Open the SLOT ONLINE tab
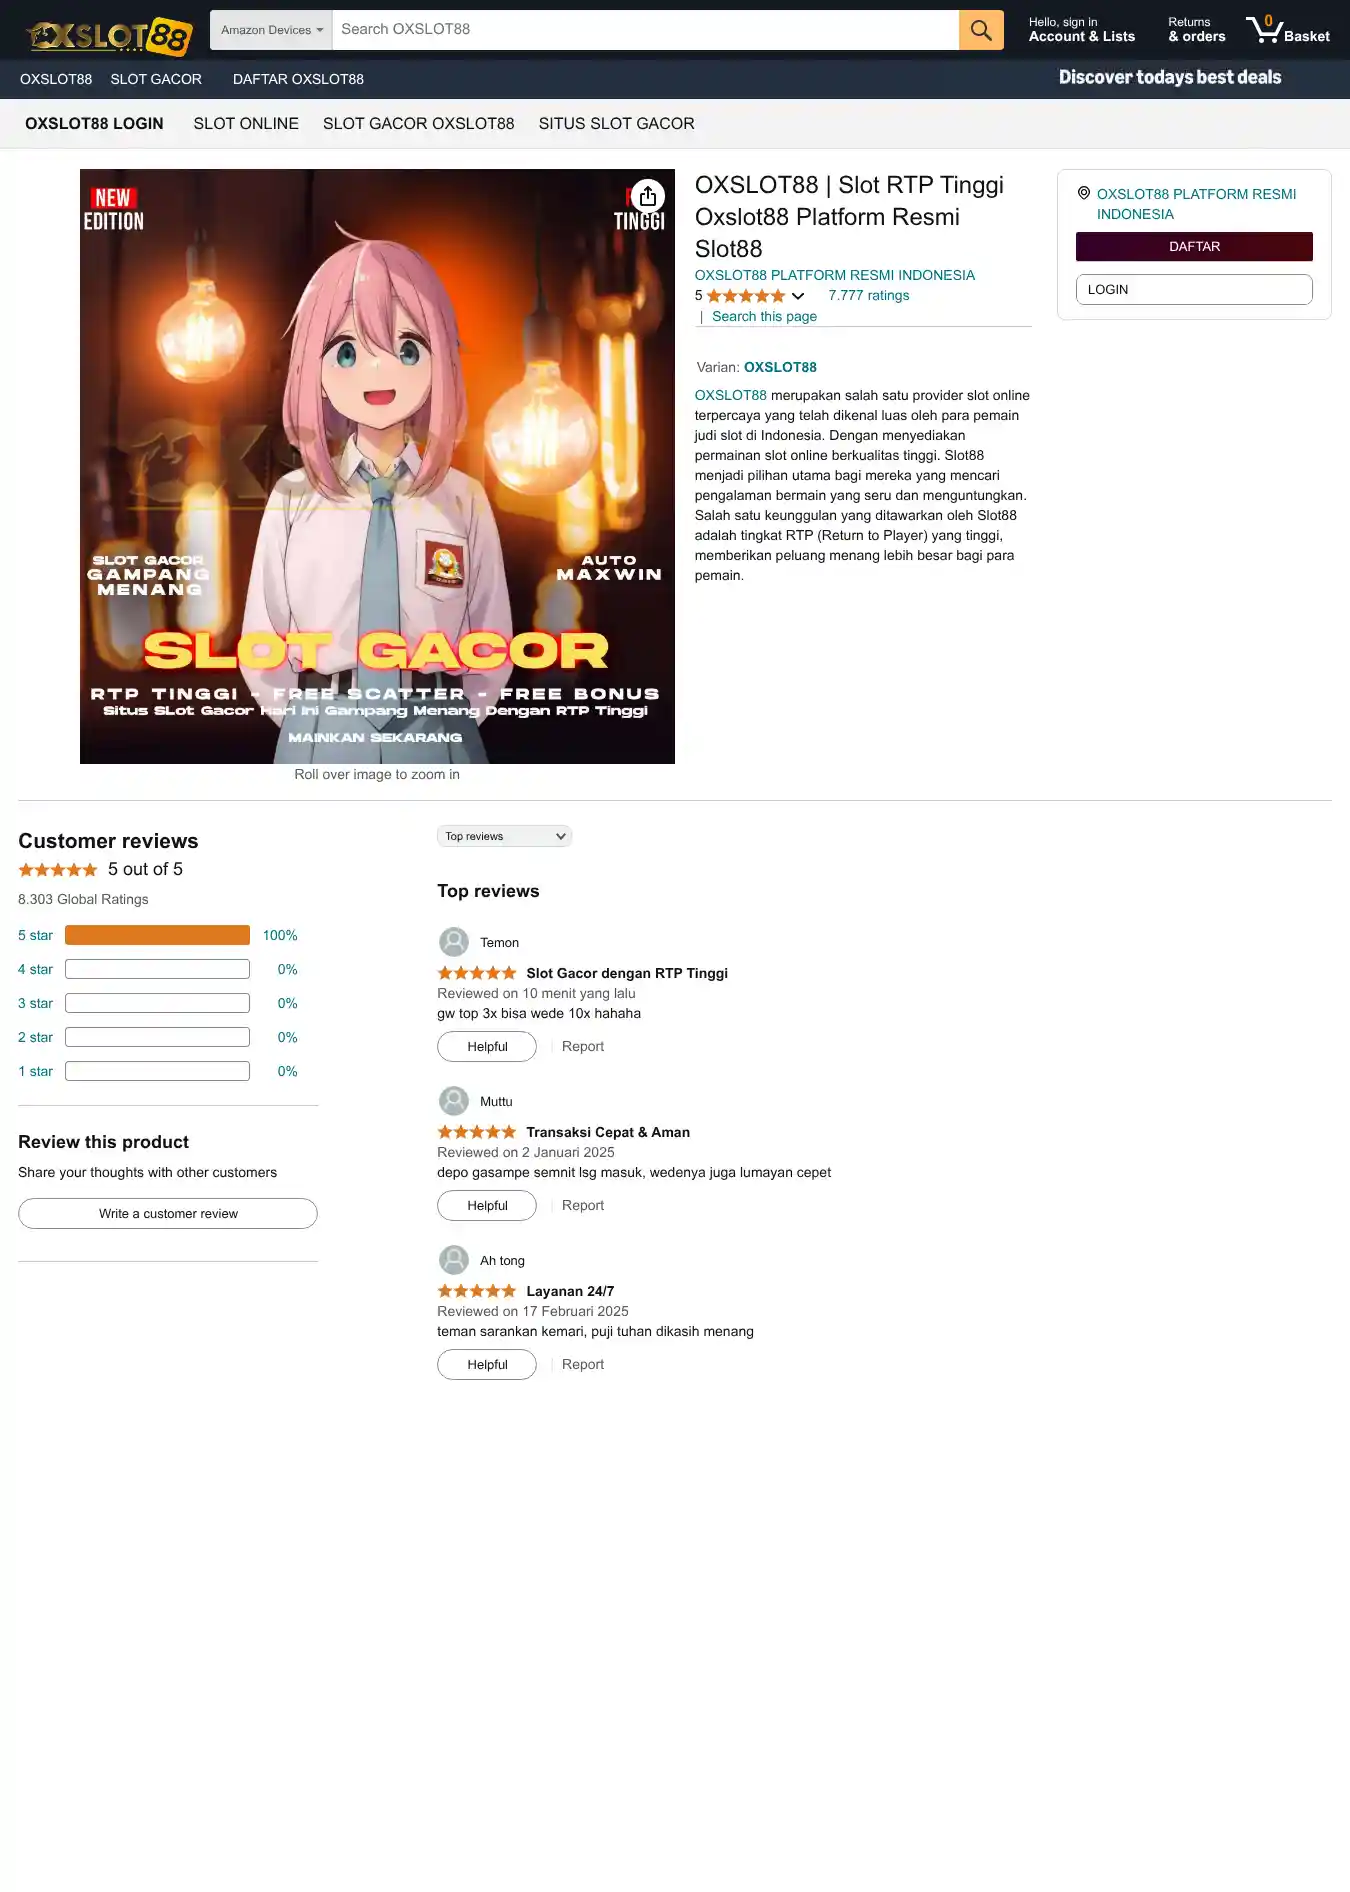 pyautogui.click(x=246, y=124)
